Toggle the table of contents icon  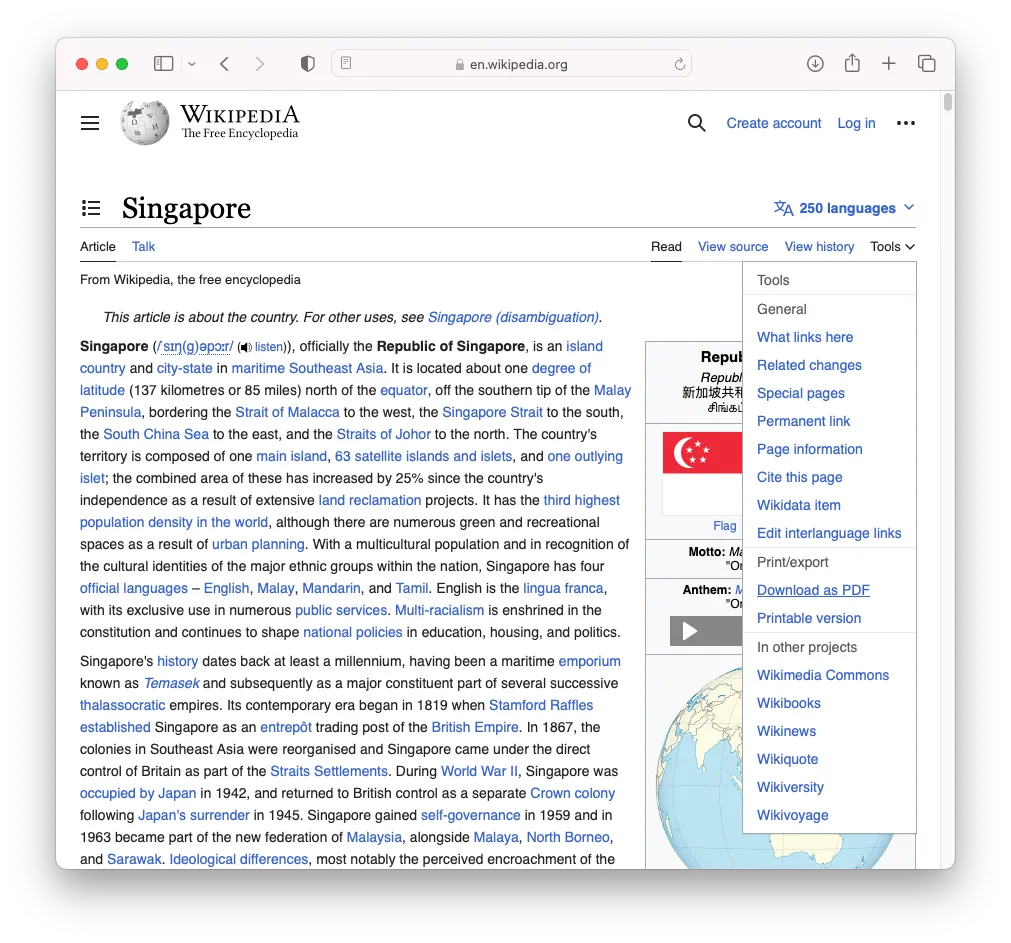click(x=91, y=208)
